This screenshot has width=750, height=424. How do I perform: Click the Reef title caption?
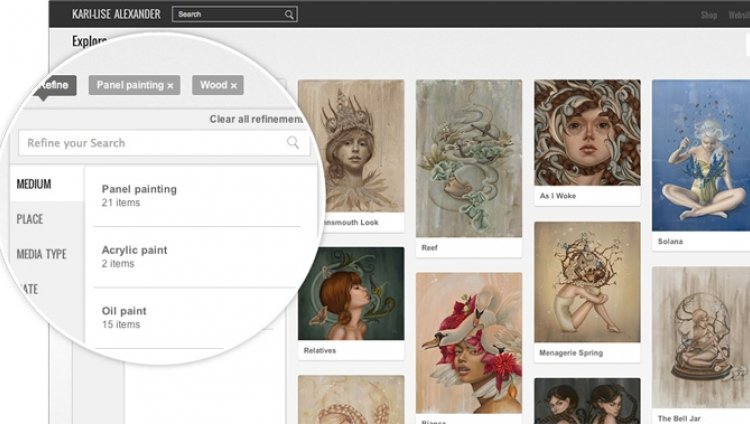pyautogui.click(x=430, y=247)
